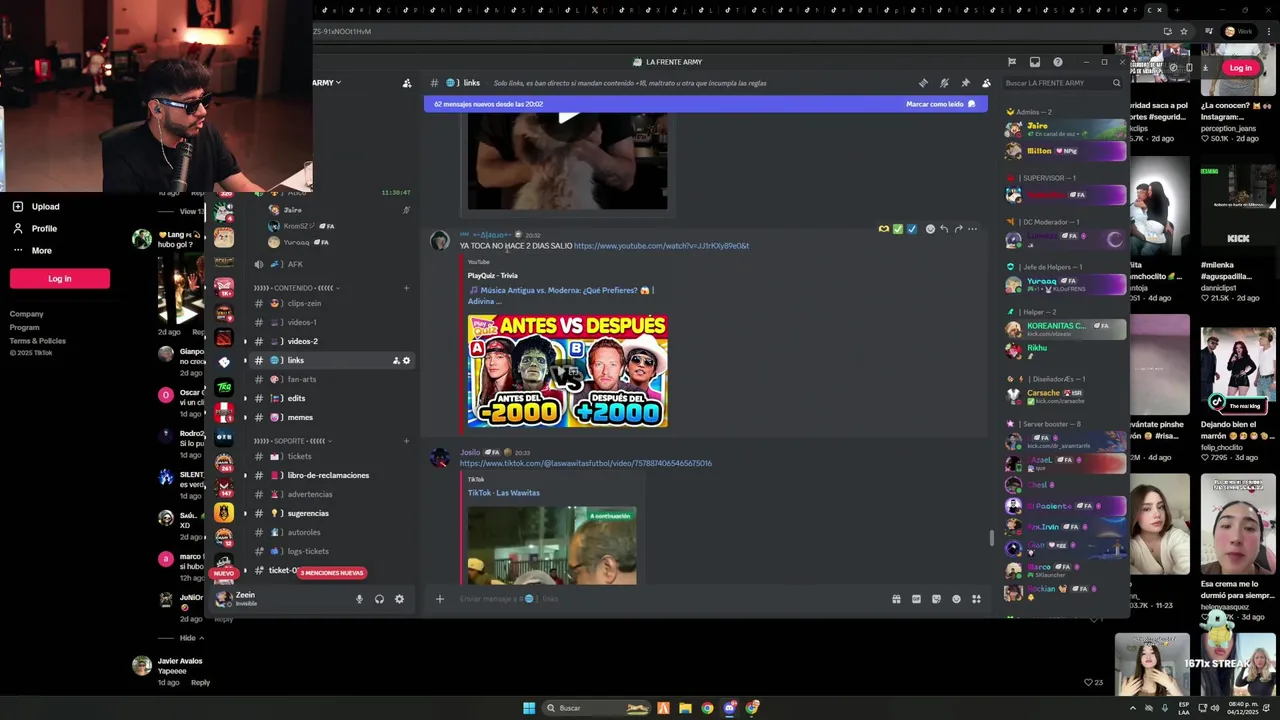Open Discord help question mark icon
This screenshot has height=720, width=1280.
pyautogui.click(x=1058, y=62)
